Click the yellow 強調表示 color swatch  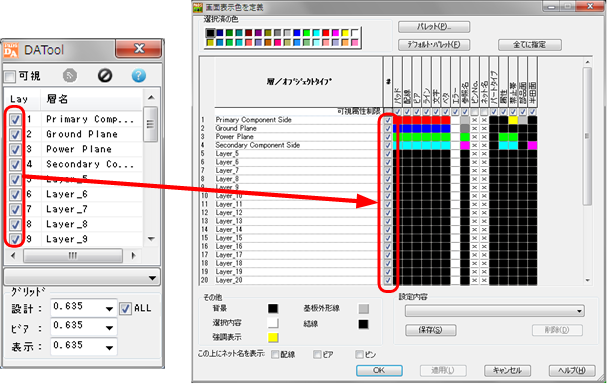pos(273,337)
